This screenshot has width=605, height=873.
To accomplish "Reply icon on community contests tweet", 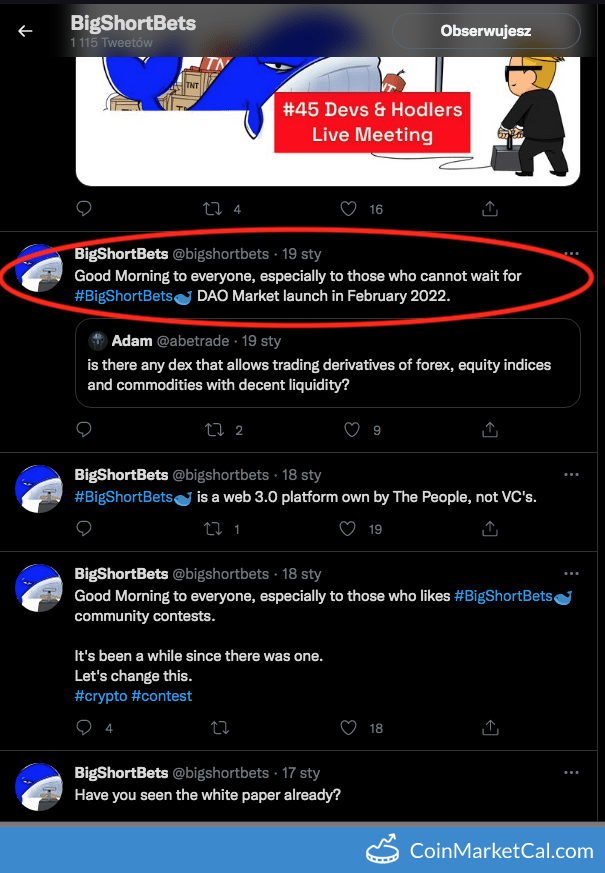I will pyautogui.click(x=84, y=727).
